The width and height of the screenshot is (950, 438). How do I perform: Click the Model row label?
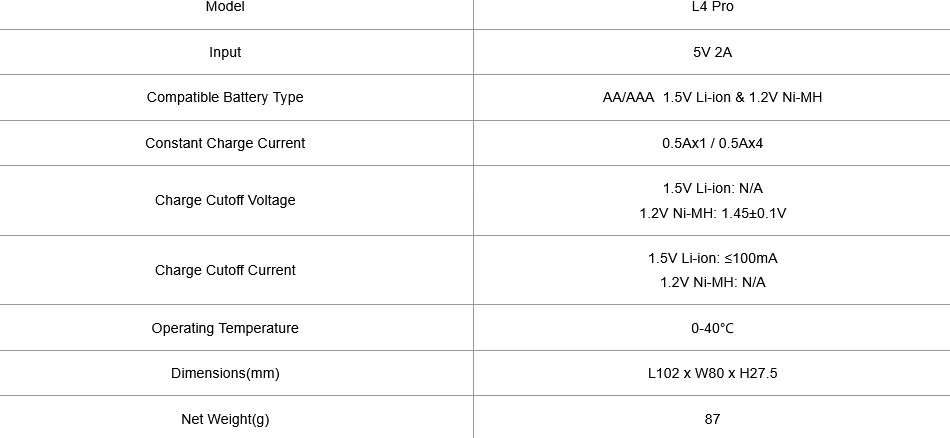225,7
